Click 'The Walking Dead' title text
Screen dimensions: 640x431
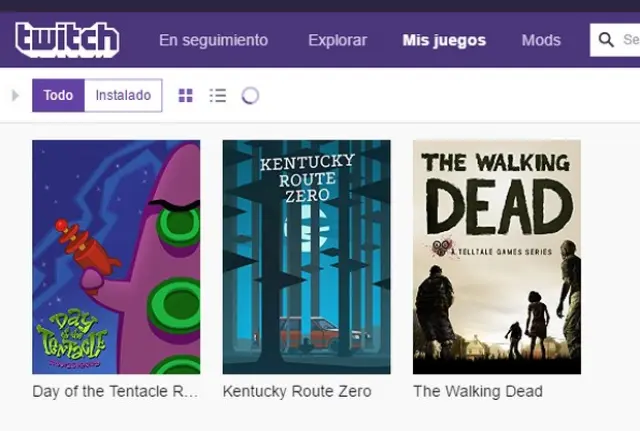(478, 391)
